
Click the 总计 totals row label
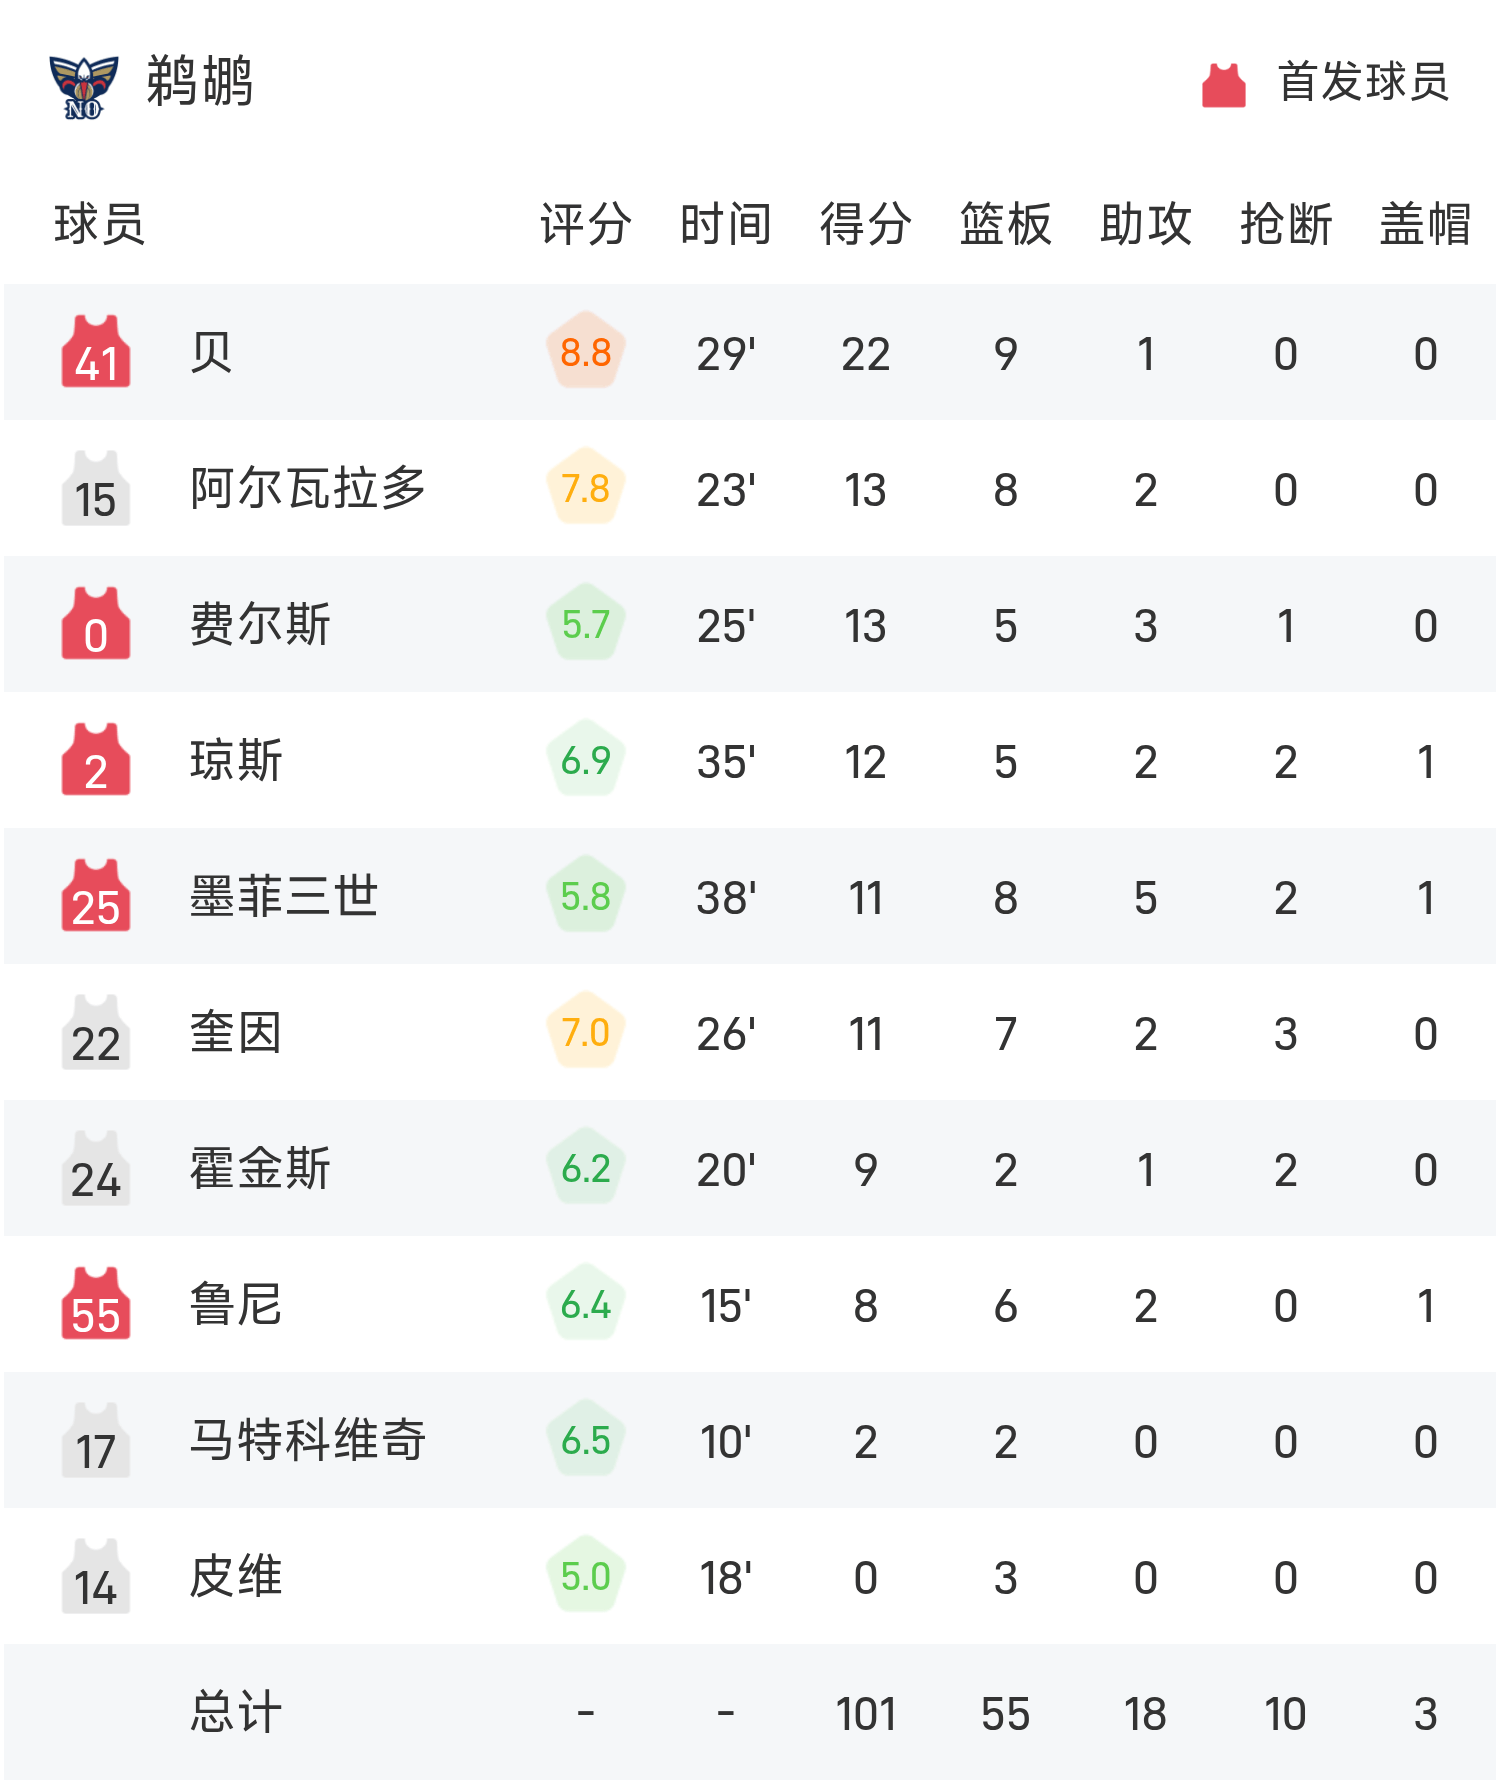(236, 1712)
